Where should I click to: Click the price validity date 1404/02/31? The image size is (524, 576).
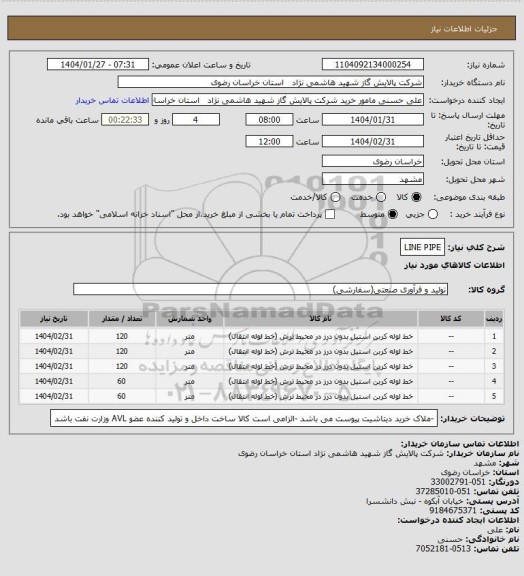tap(373, 141)
